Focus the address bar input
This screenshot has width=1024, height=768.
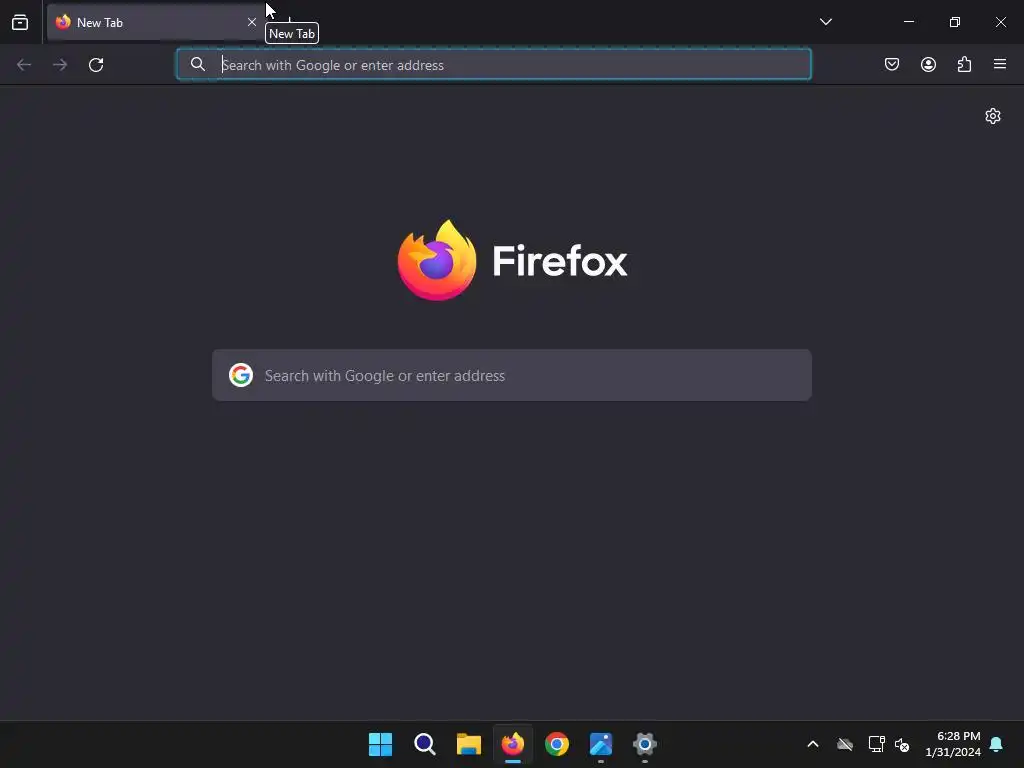pos(494,65)
